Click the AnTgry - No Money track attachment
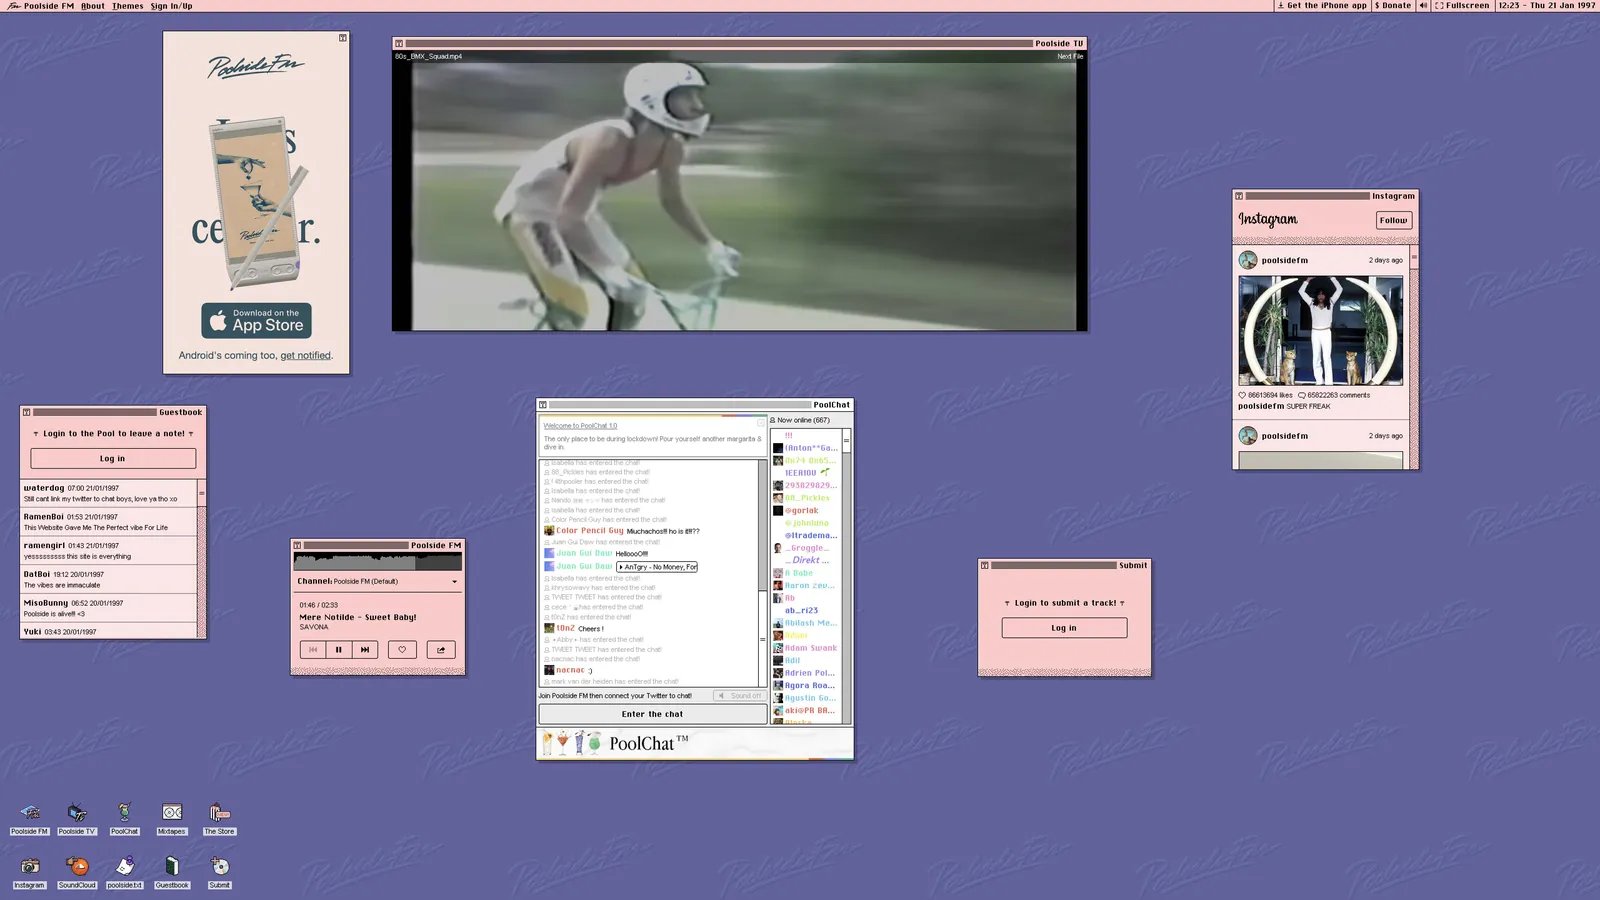The width and height of the screenshot is (1600, 900). (x=657, y=567)
